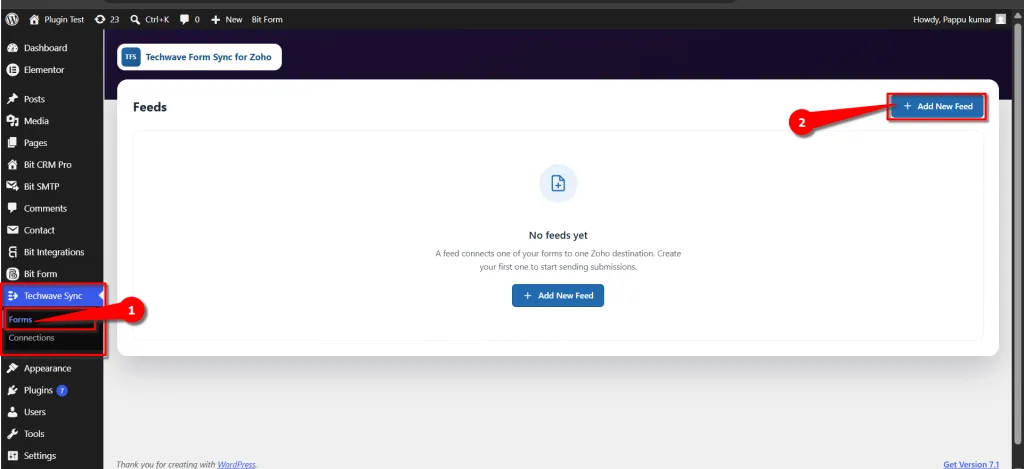Viewport: 1024px width, 469px height.
Task: Click the Posts menu label
Action: point(35,99)
